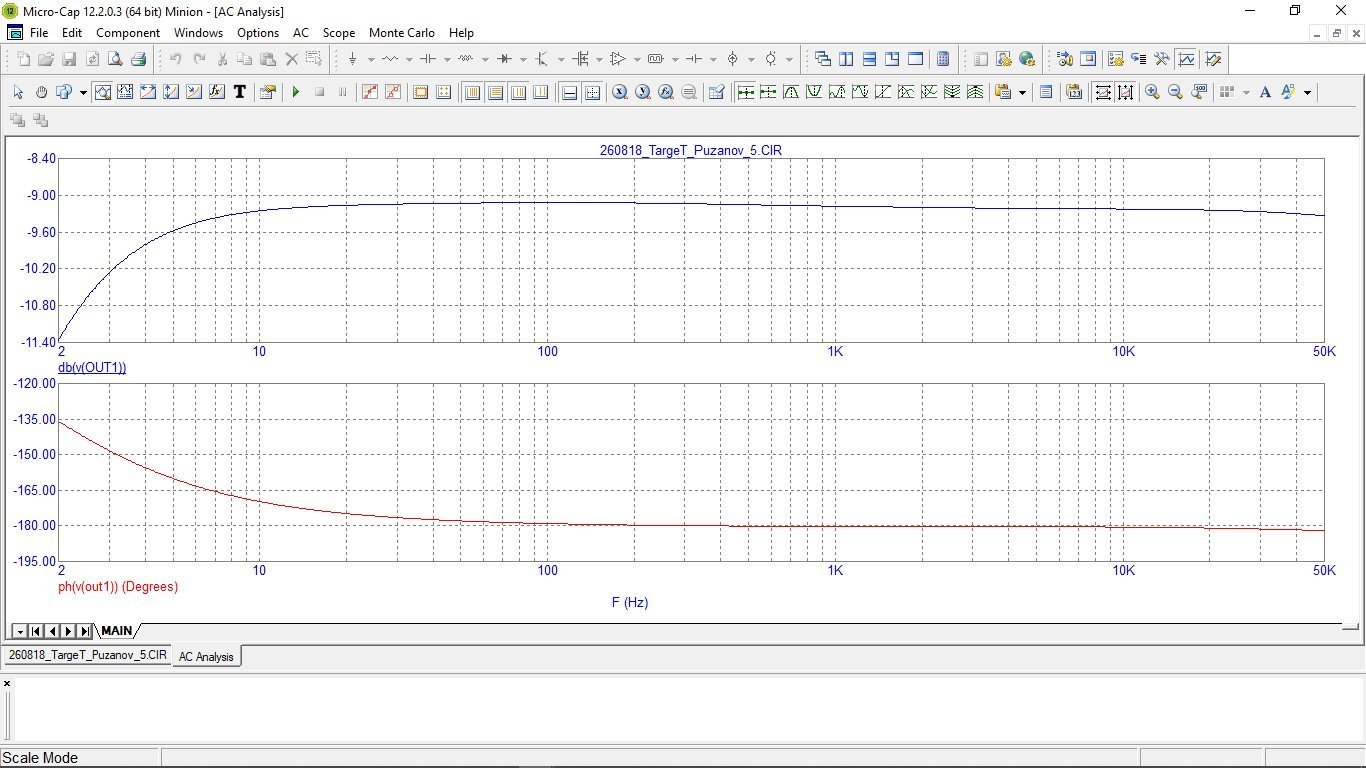The image size is (1366, 768).
Task: Expand the Opamp component dropdown arrow
Action: 637,59
